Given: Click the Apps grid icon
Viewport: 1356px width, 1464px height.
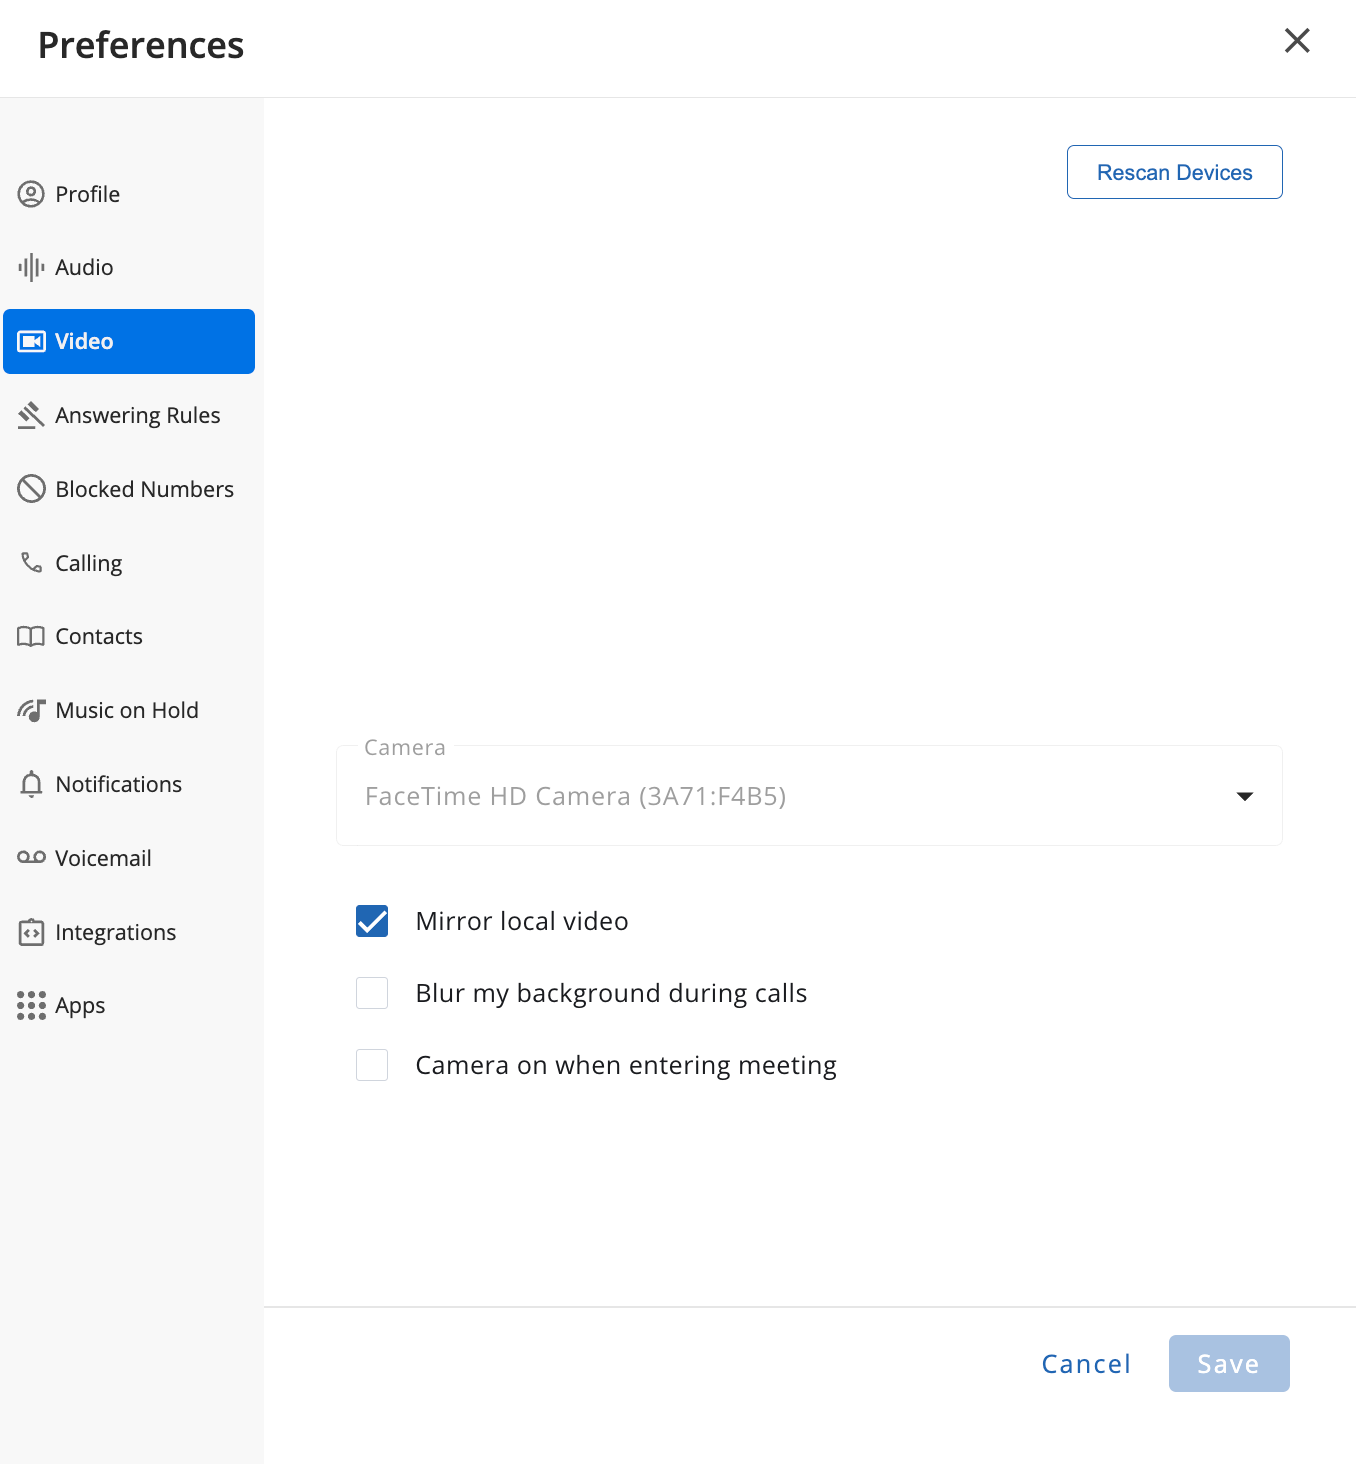Looking at the screenshot, I should click(x=31, y=1005).
